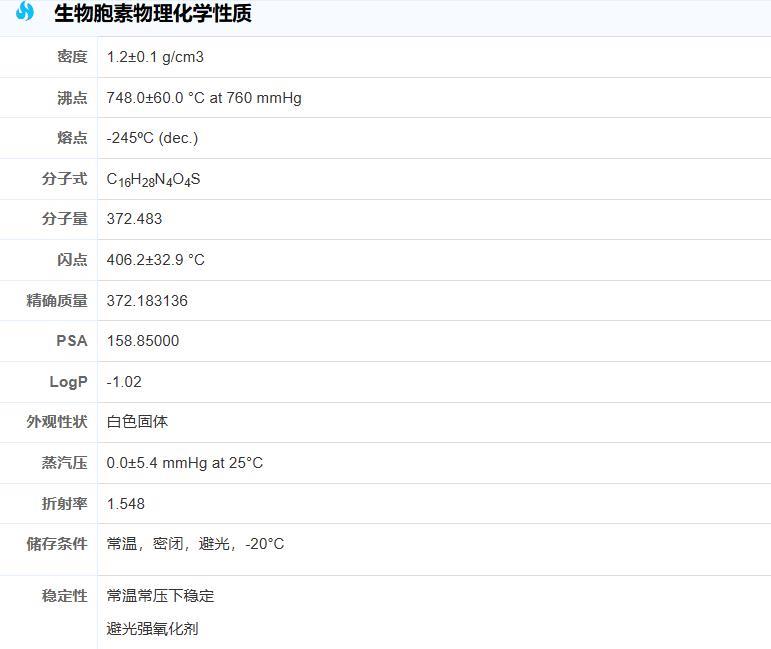Click the 沸点 row label
This screenshot has width=771, height=649.
tap(72, 98)
